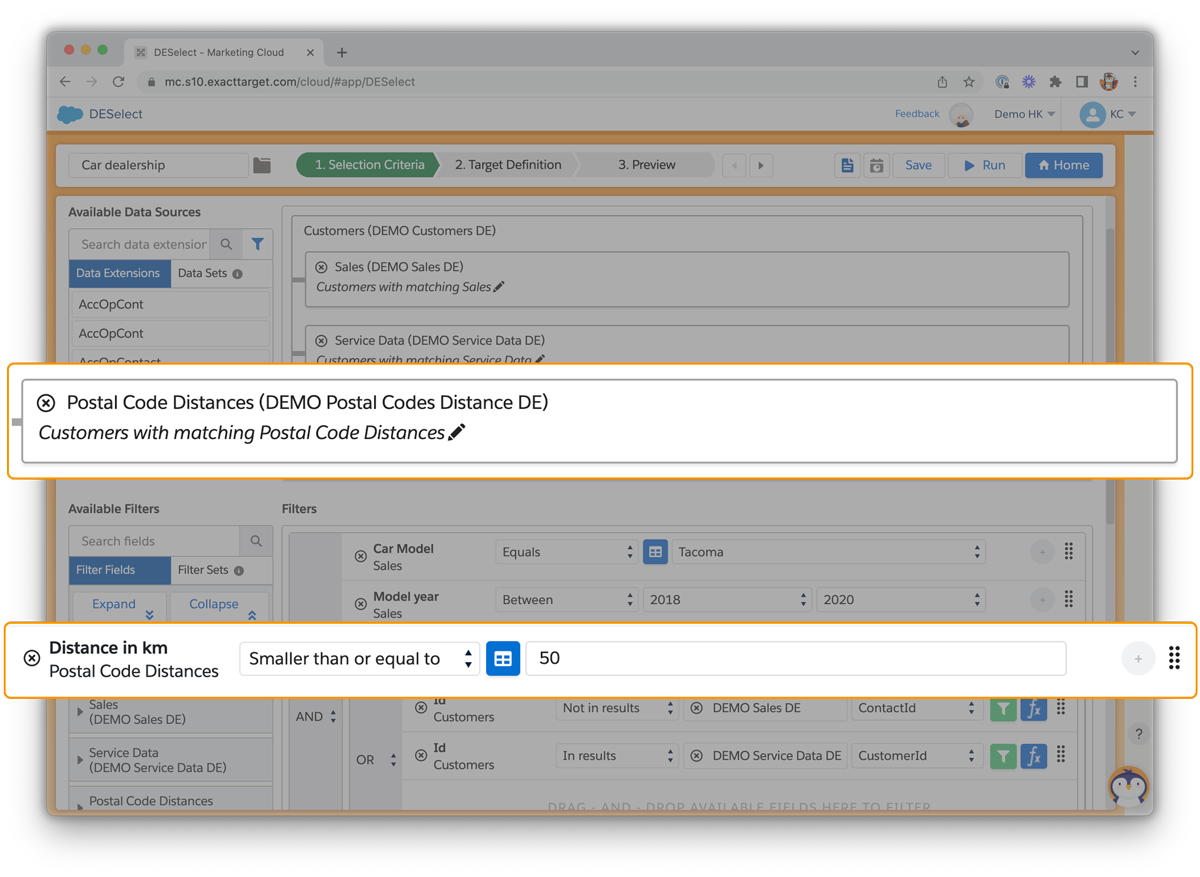Expand the Service Data tree item
The image size is (1200, 877).
coord(80,760)
